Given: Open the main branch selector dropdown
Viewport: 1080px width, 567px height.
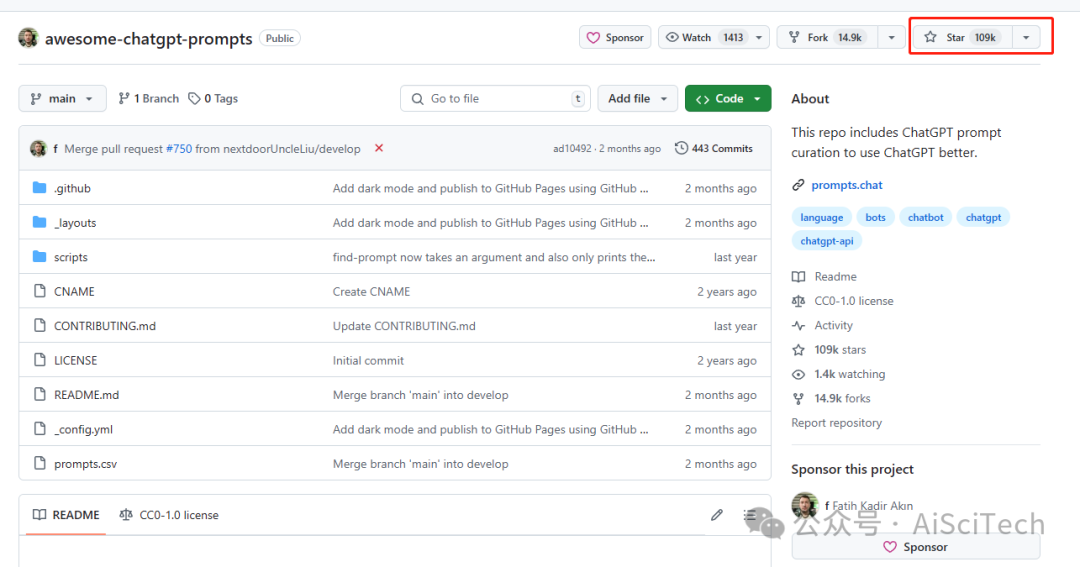Looking at the screenshot, I should (x=62, y=99).
